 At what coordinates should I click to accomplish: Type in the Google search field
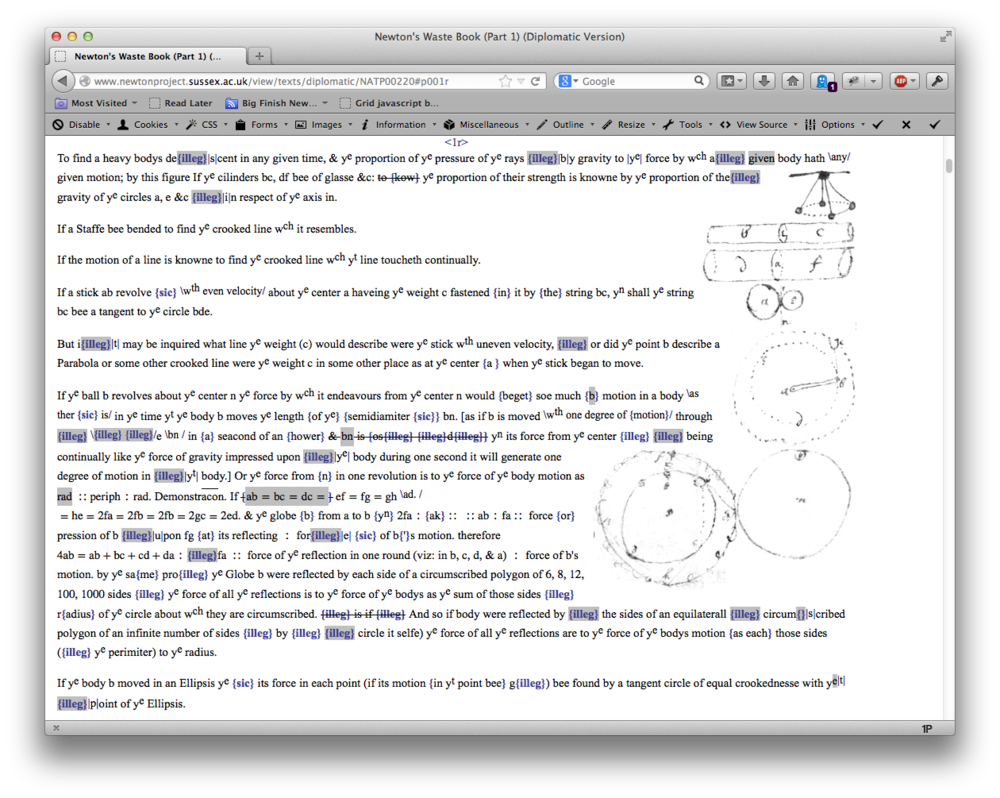tap(635, 81)
